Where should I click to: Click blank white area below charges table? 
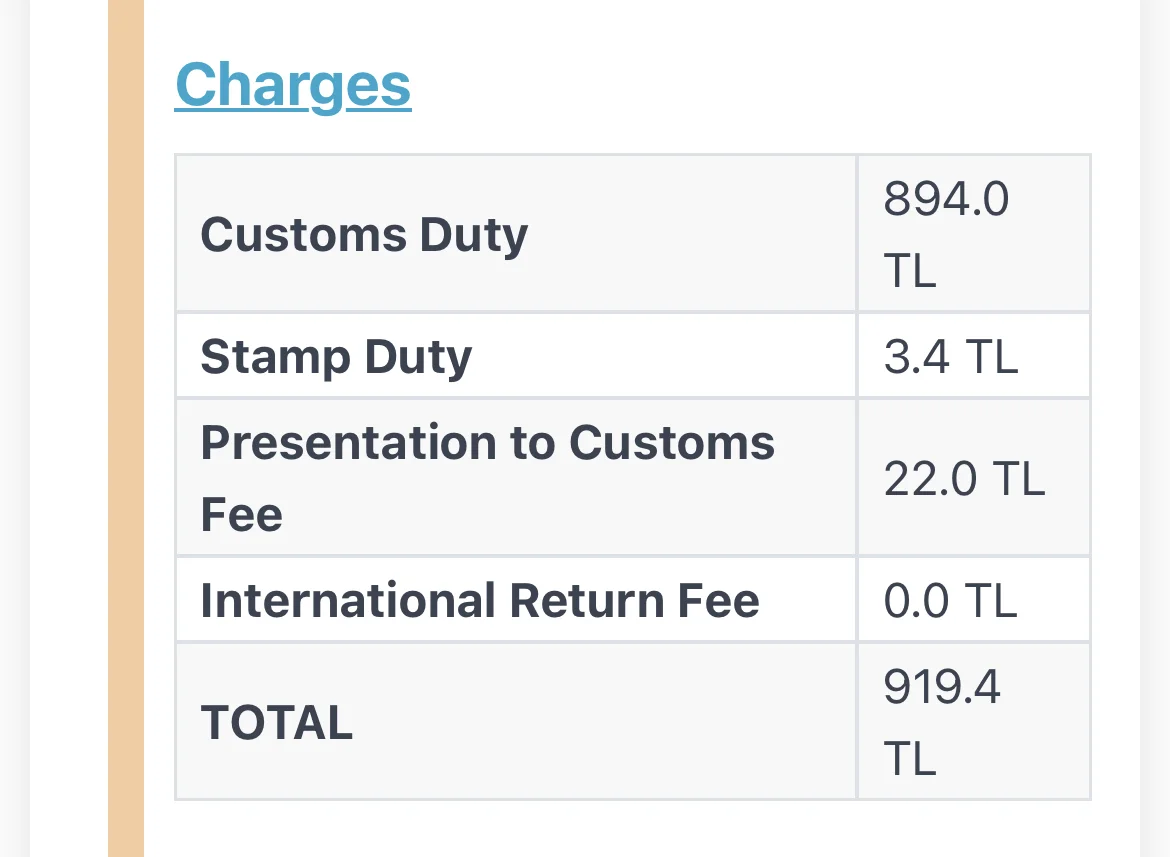[630, 828]
